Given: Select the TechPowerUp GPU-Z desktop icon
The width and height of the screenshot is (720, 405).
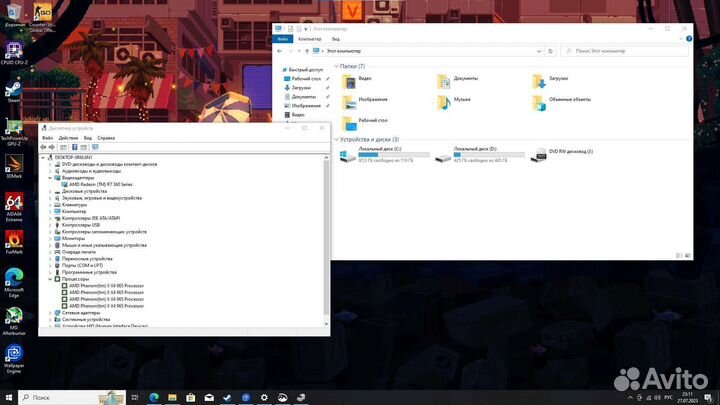Looking at the screenshot, I should click(14, 128).
